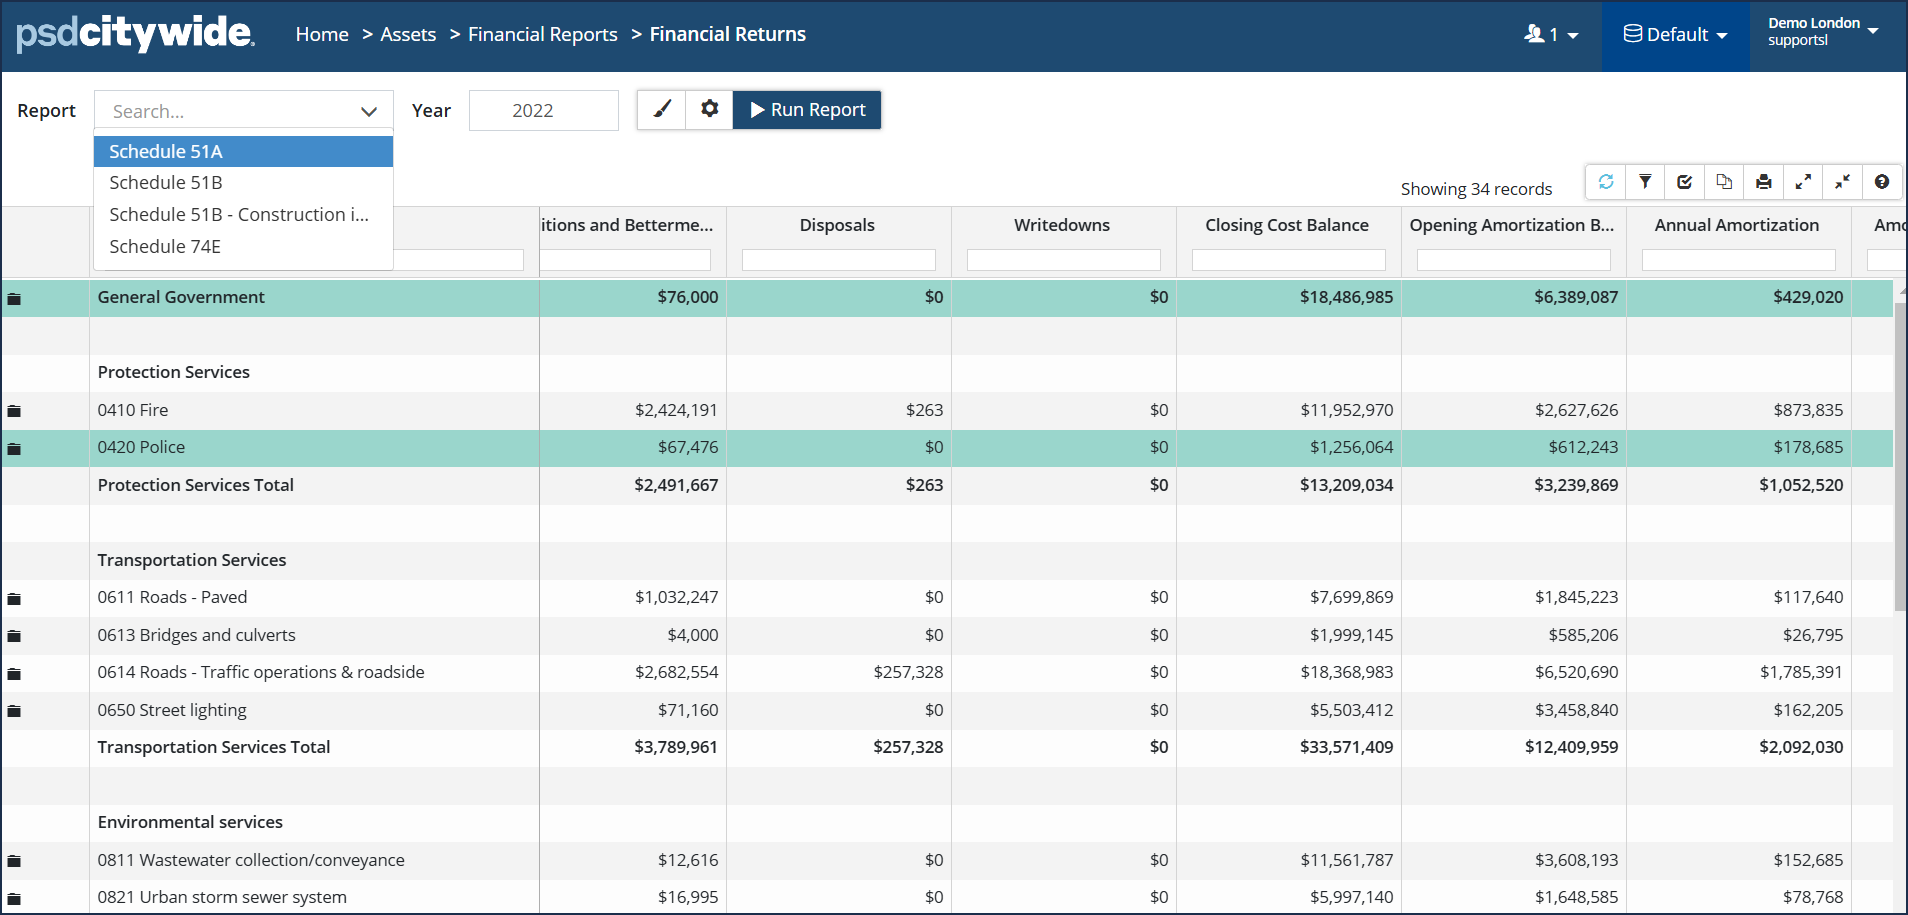This screenshot has height=915, width=1908.
Task: Open folder icon for 0410 Fire row
Action: [x=14, y=411]
